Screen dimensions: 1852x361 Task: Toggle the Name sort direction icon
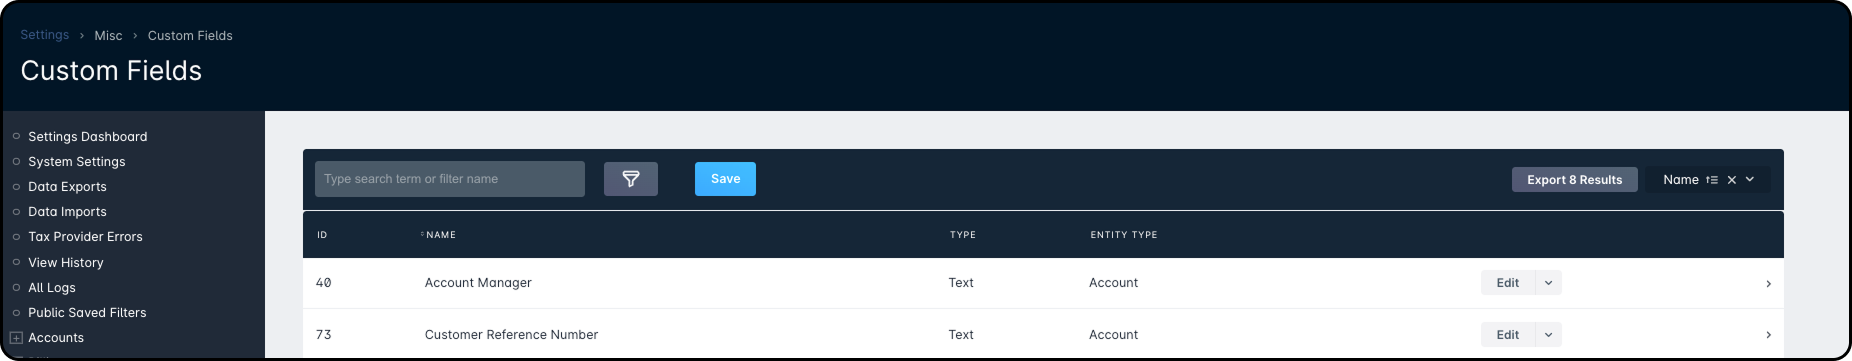point(1711,180)
